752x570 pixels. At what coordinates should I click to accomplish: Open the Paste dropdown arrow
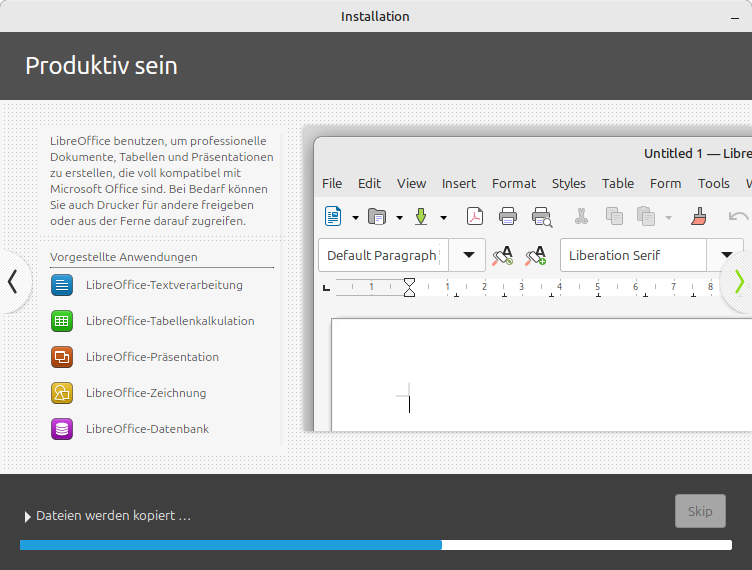coord(669,218)
